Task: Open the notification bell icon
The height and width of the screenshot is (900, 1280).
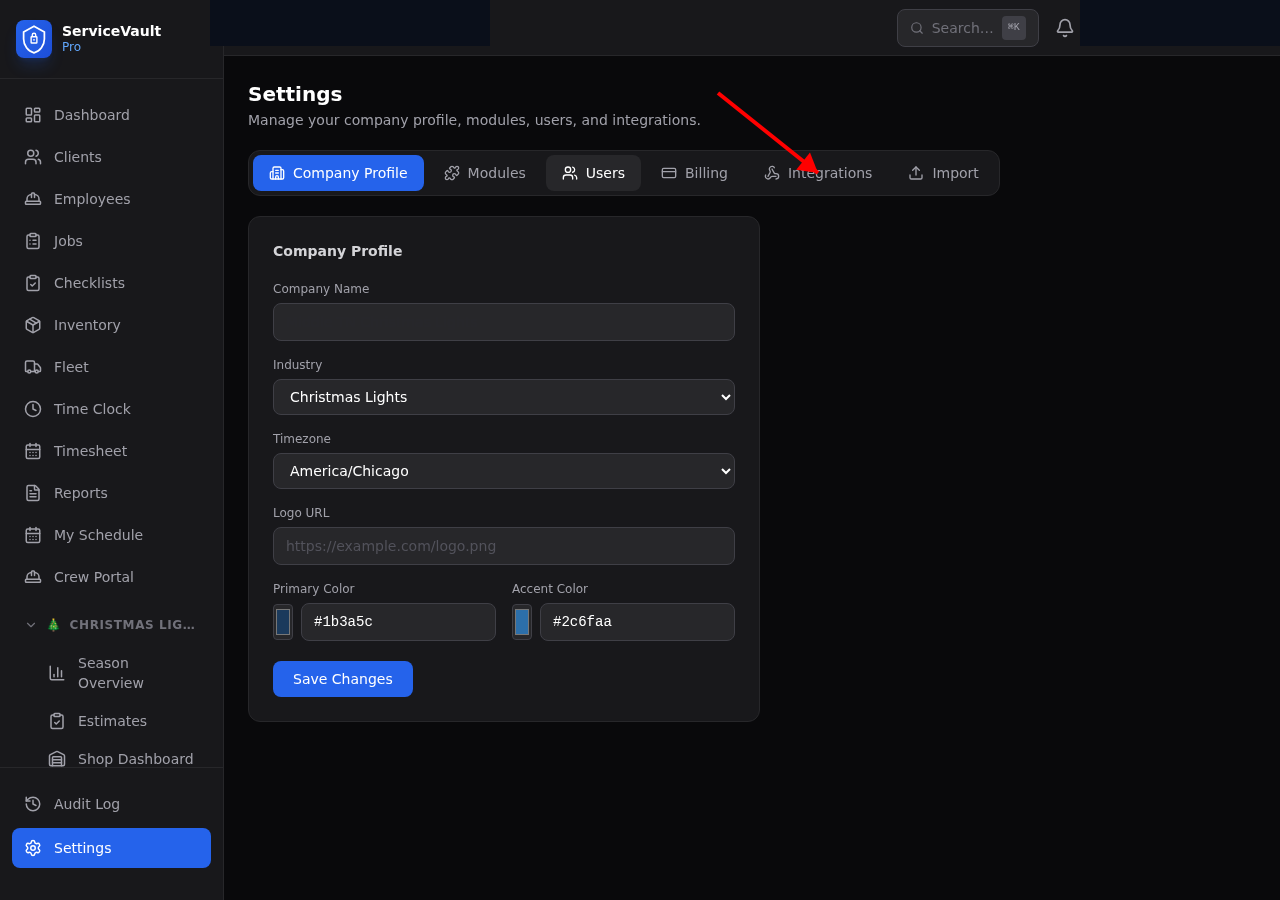Action: [x=1064, y=27]
